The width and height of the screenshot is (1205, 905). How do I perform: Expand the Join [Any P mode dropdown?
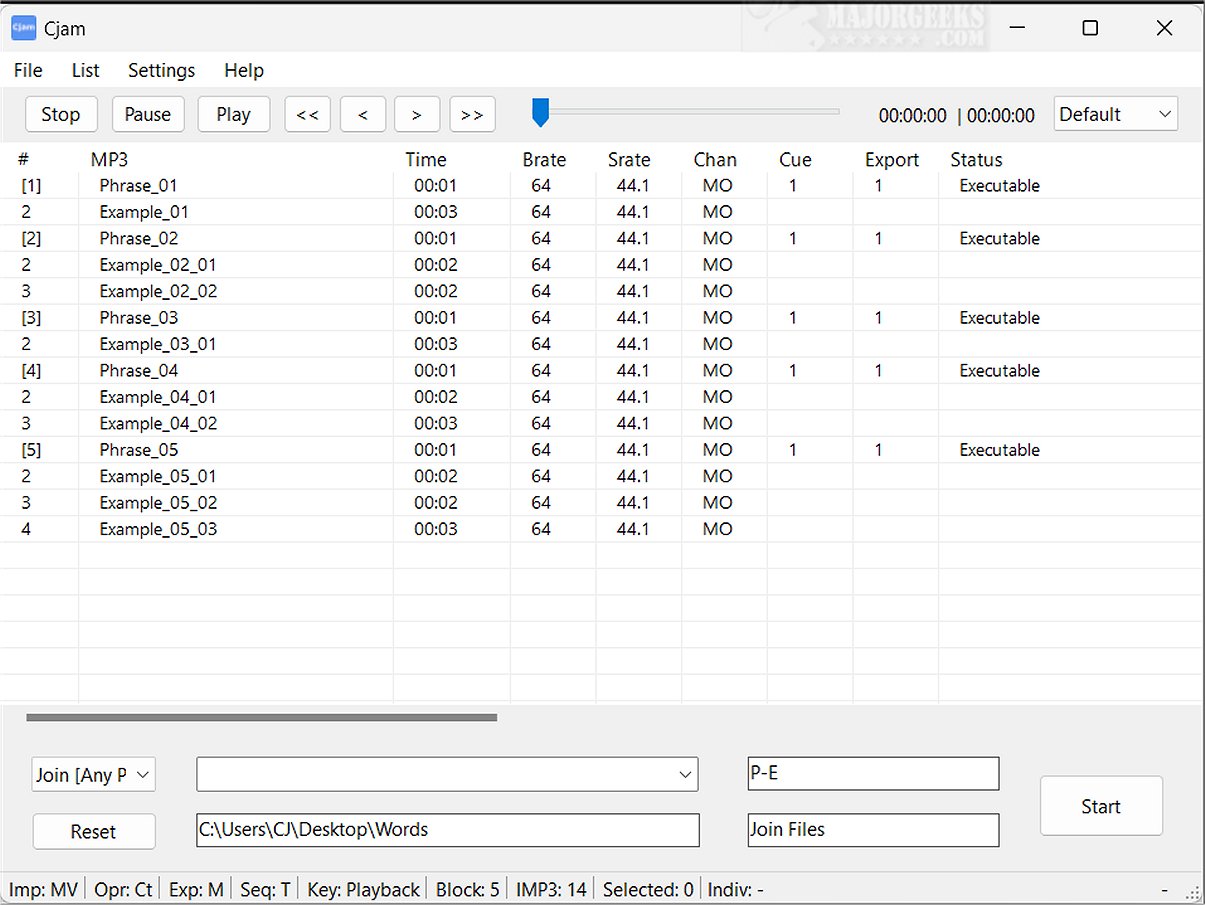[93, 774]
